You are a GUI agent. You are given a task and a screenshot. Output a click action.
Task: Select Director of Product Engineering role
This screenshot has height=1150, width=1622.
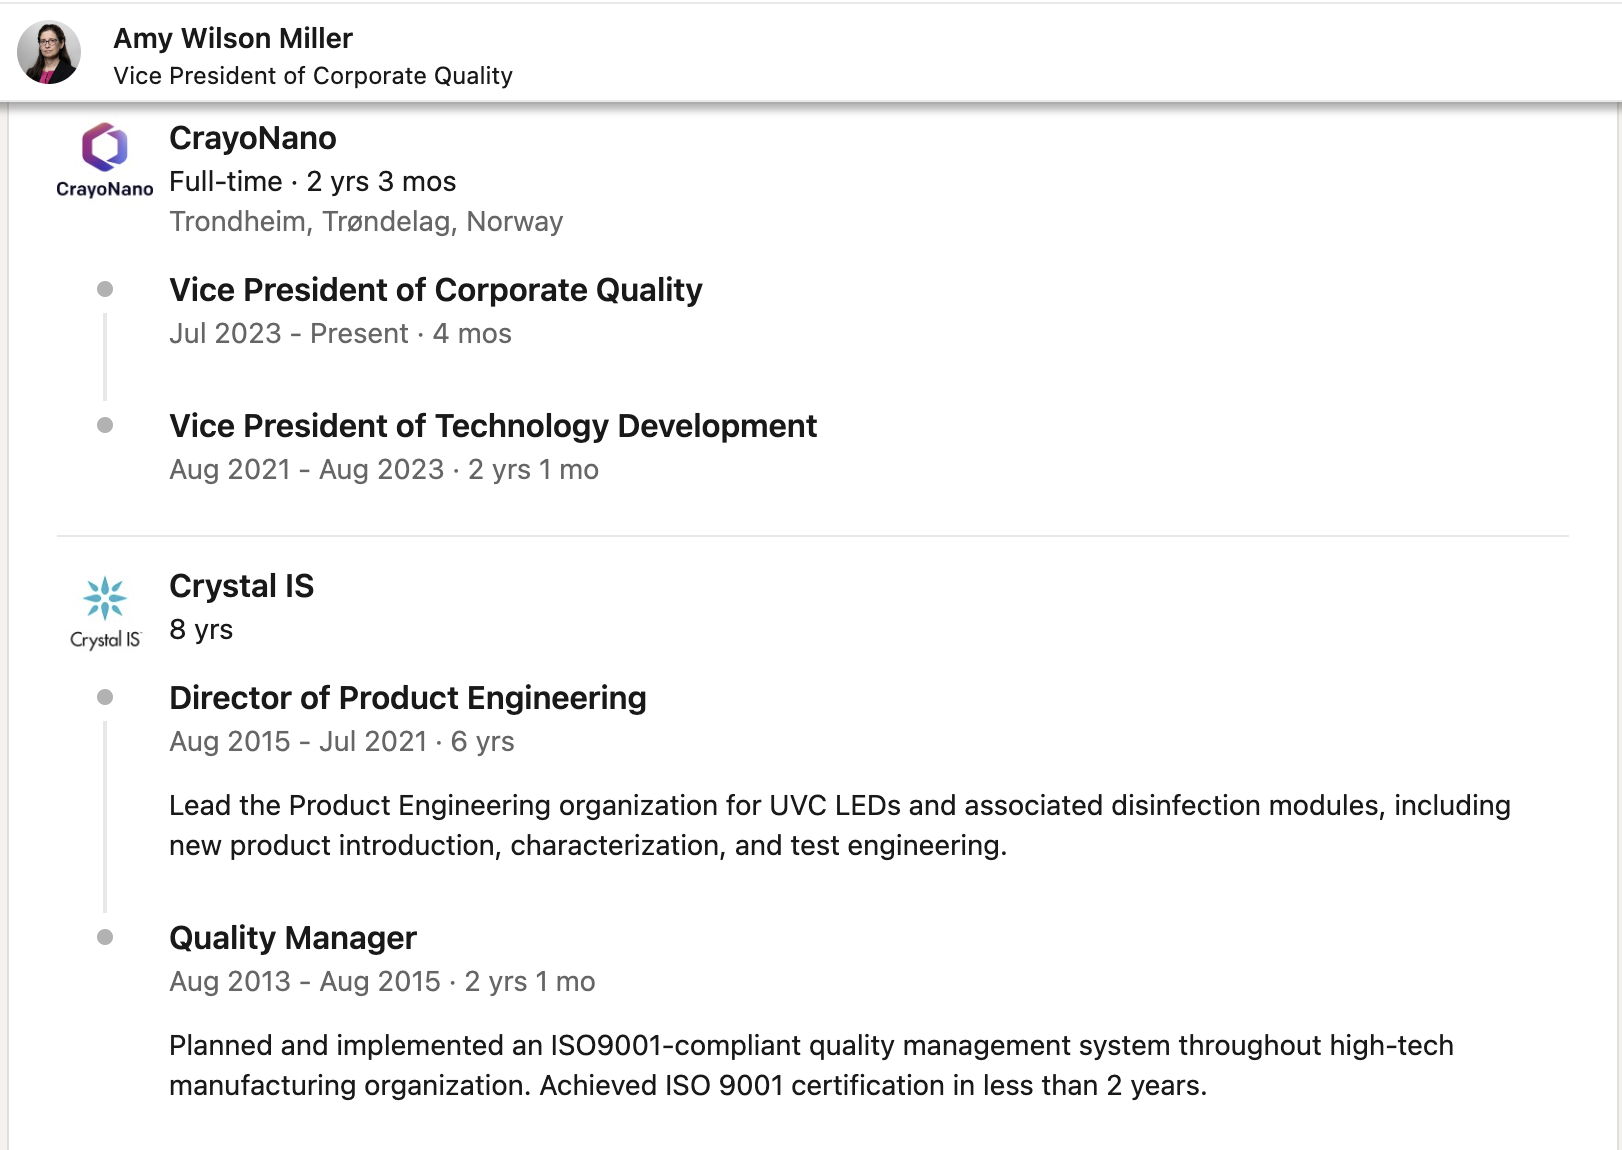[408, 698]
